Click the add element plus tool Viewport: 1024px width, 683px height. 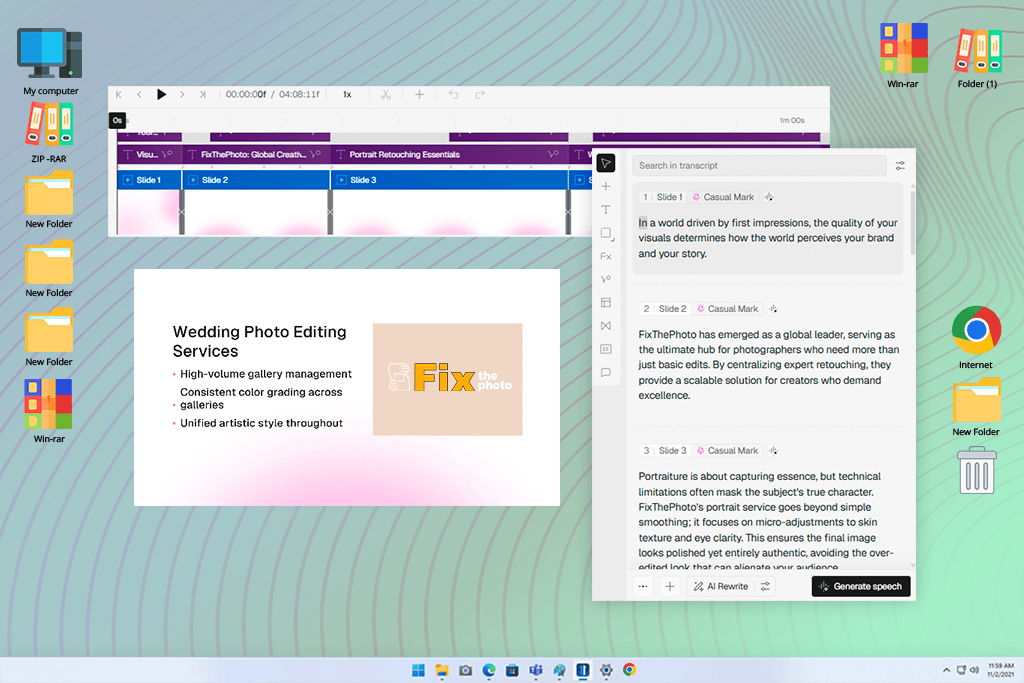pos(606,187)
